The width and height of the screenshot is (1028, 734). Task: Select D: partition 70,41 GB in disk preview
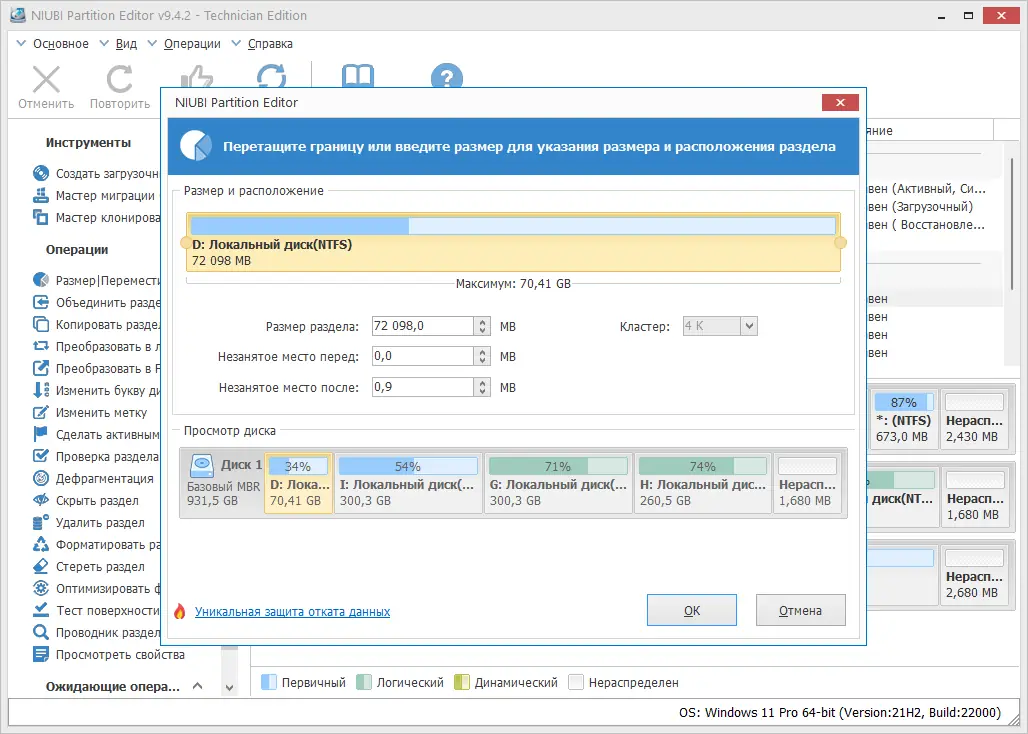click(298, 483)
